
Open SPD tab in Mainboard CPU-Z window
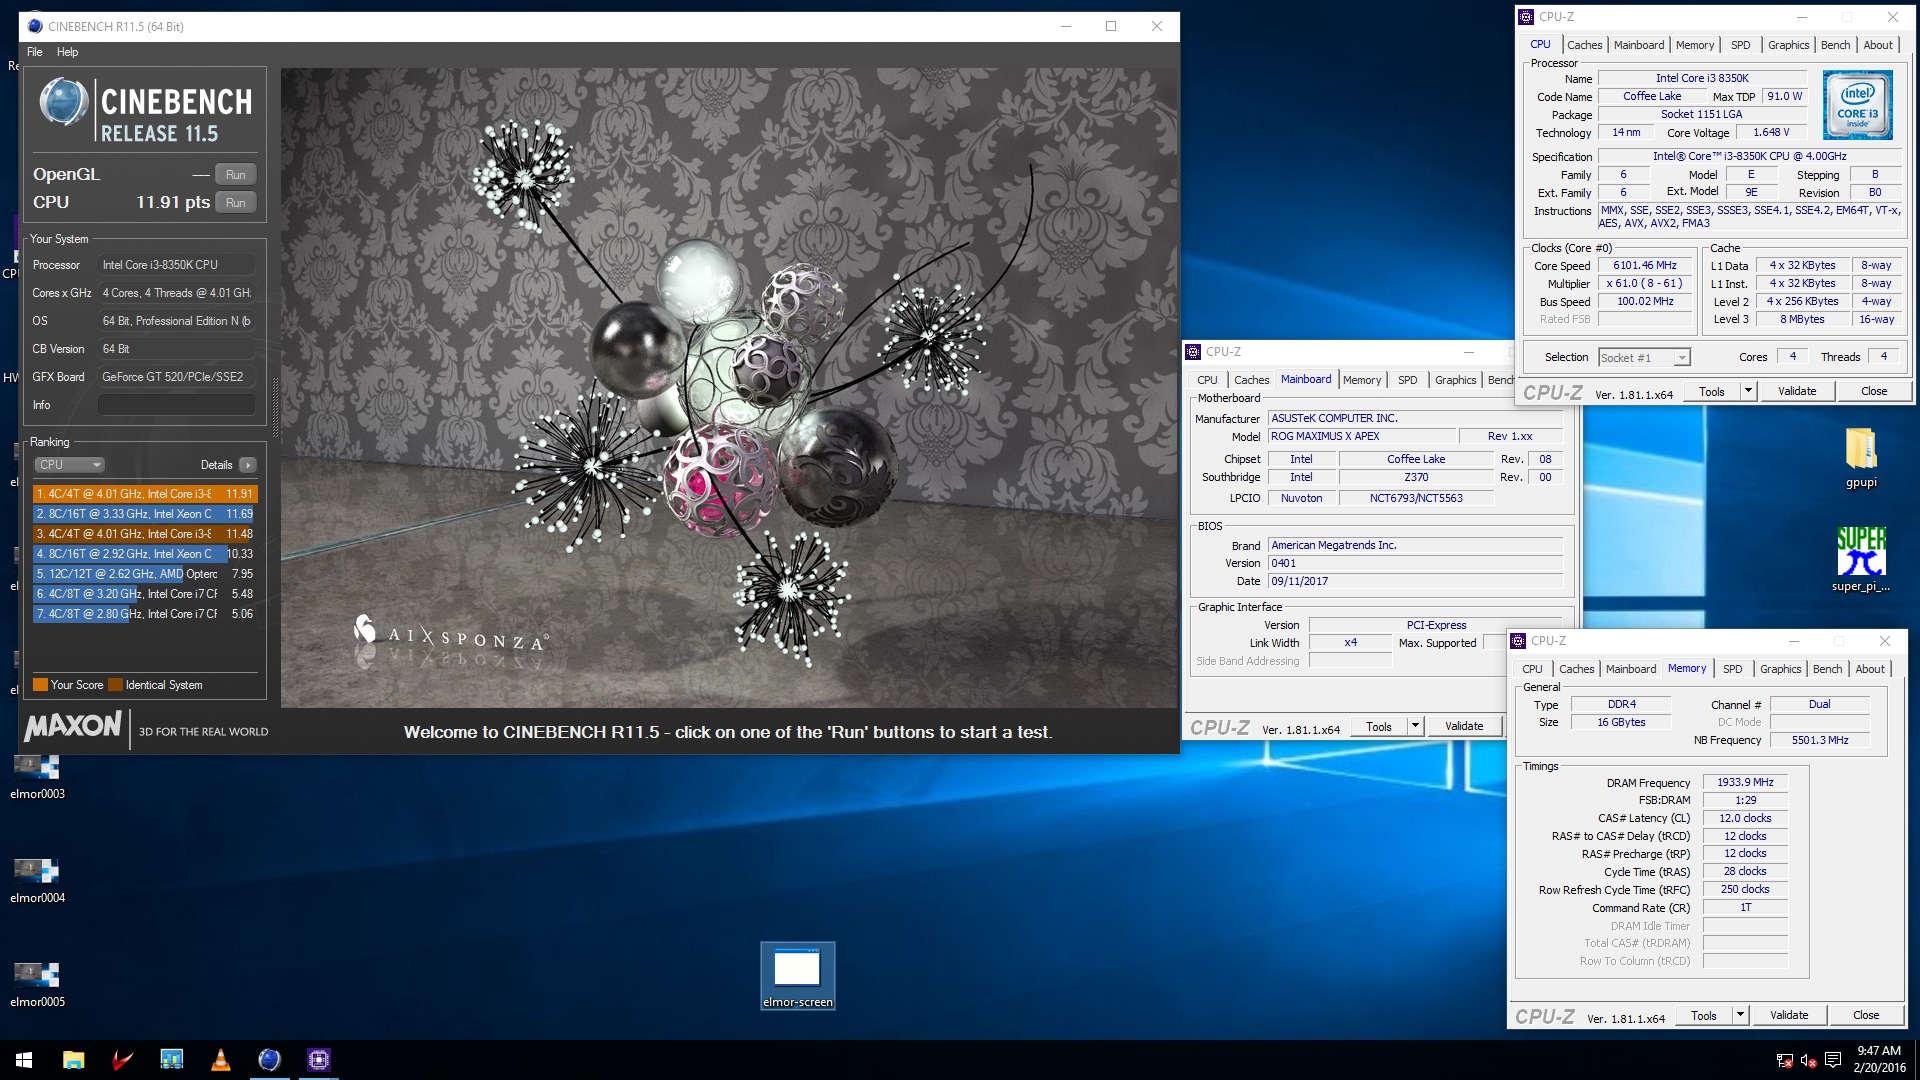pyautogui.click(x=1407, y=380)
